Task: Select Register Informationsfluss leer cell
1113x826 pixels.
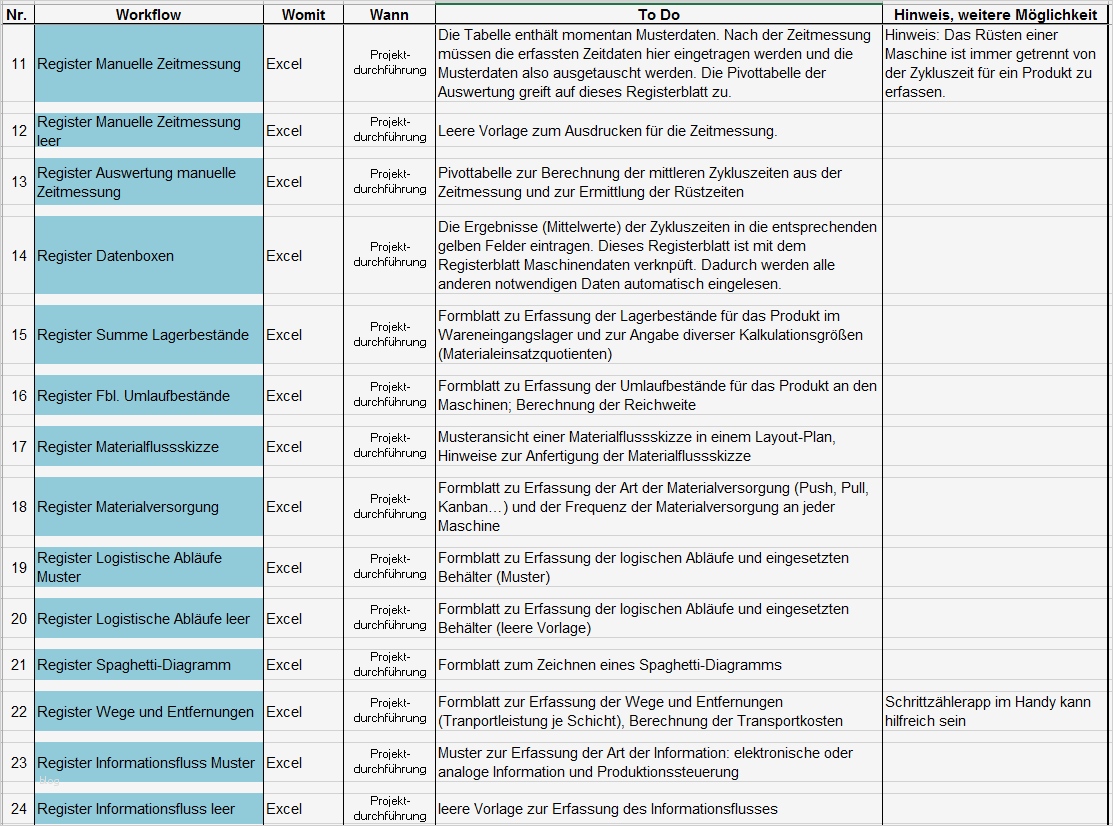Action: click(x=148, y=809)
